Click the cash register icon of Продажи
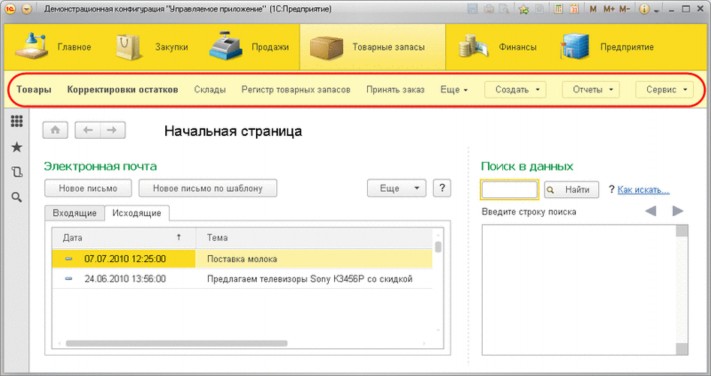The width and height of the screenshot is (711, 376). coord(226,46)
